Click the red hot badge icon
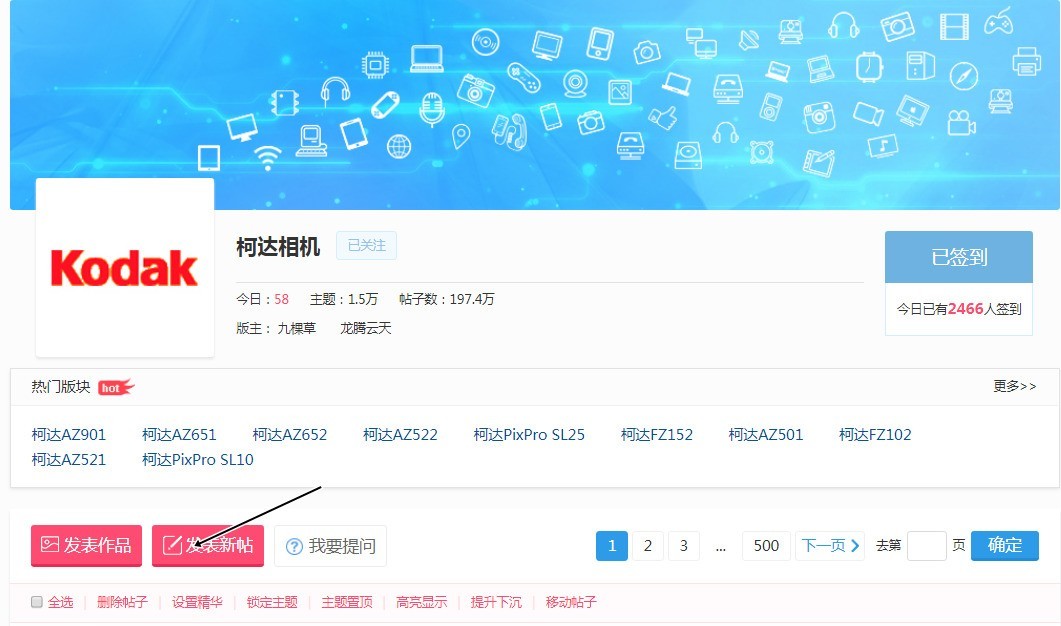The height and width of the screenshot is (626, 1061). tap(116, 387)
